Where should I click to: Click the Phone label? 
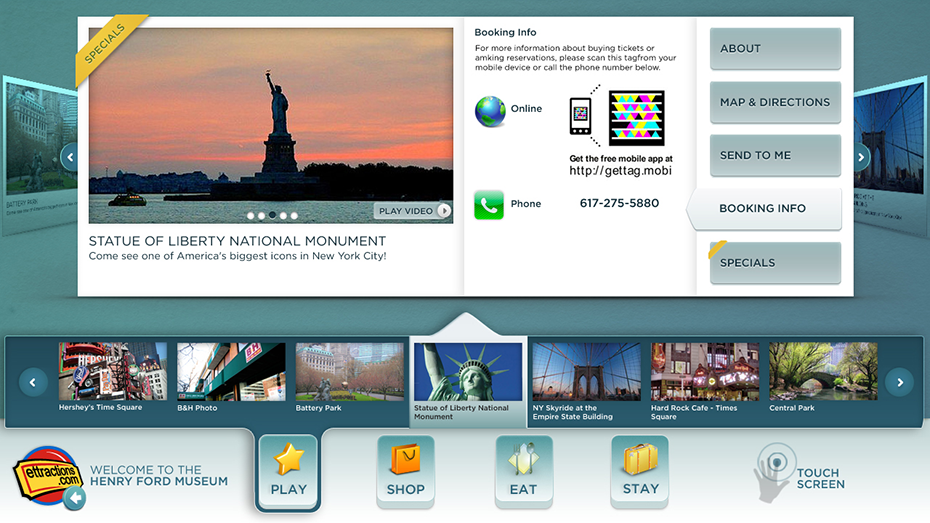tap(525, 203)
